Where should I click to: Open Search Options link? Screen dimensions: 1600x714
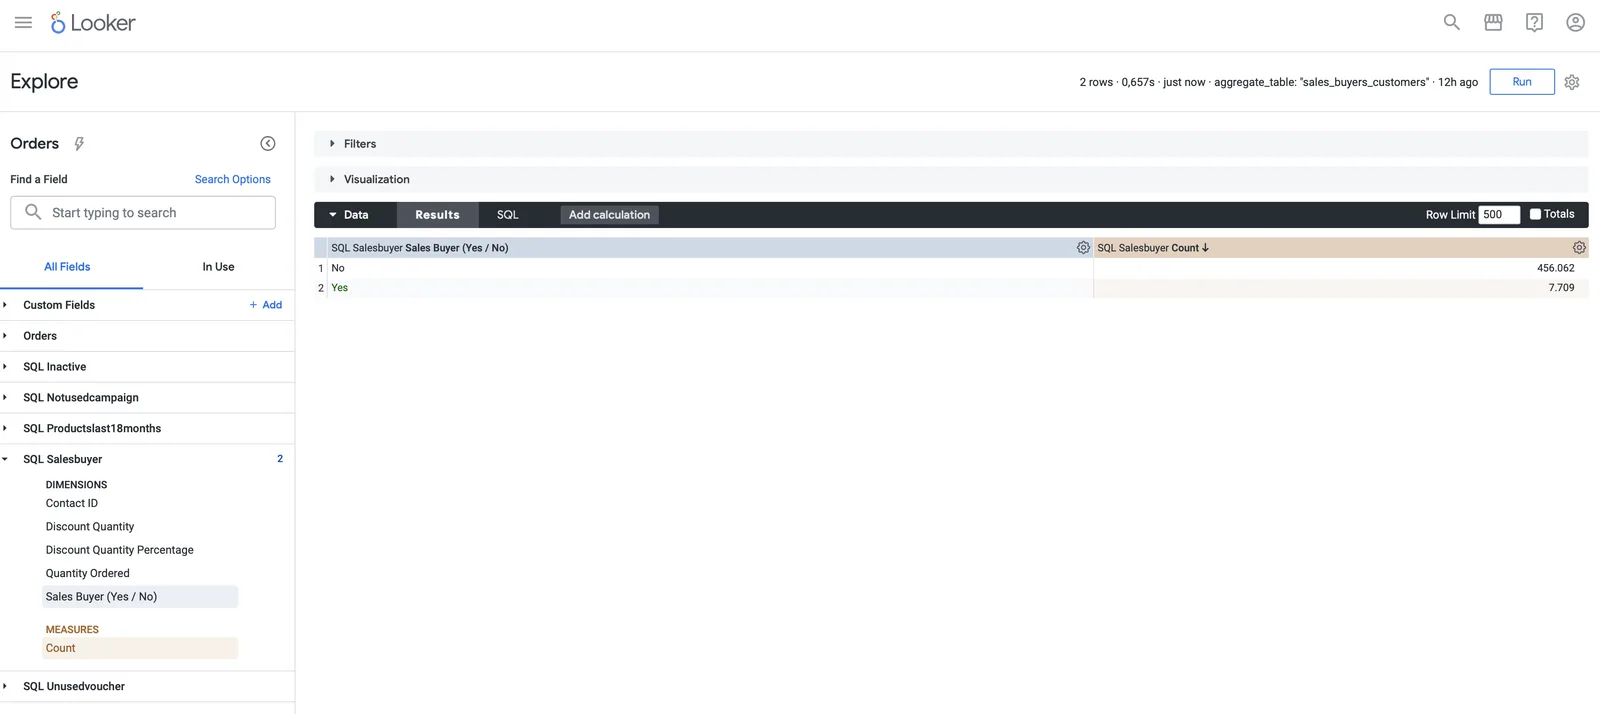click(232, 180)
